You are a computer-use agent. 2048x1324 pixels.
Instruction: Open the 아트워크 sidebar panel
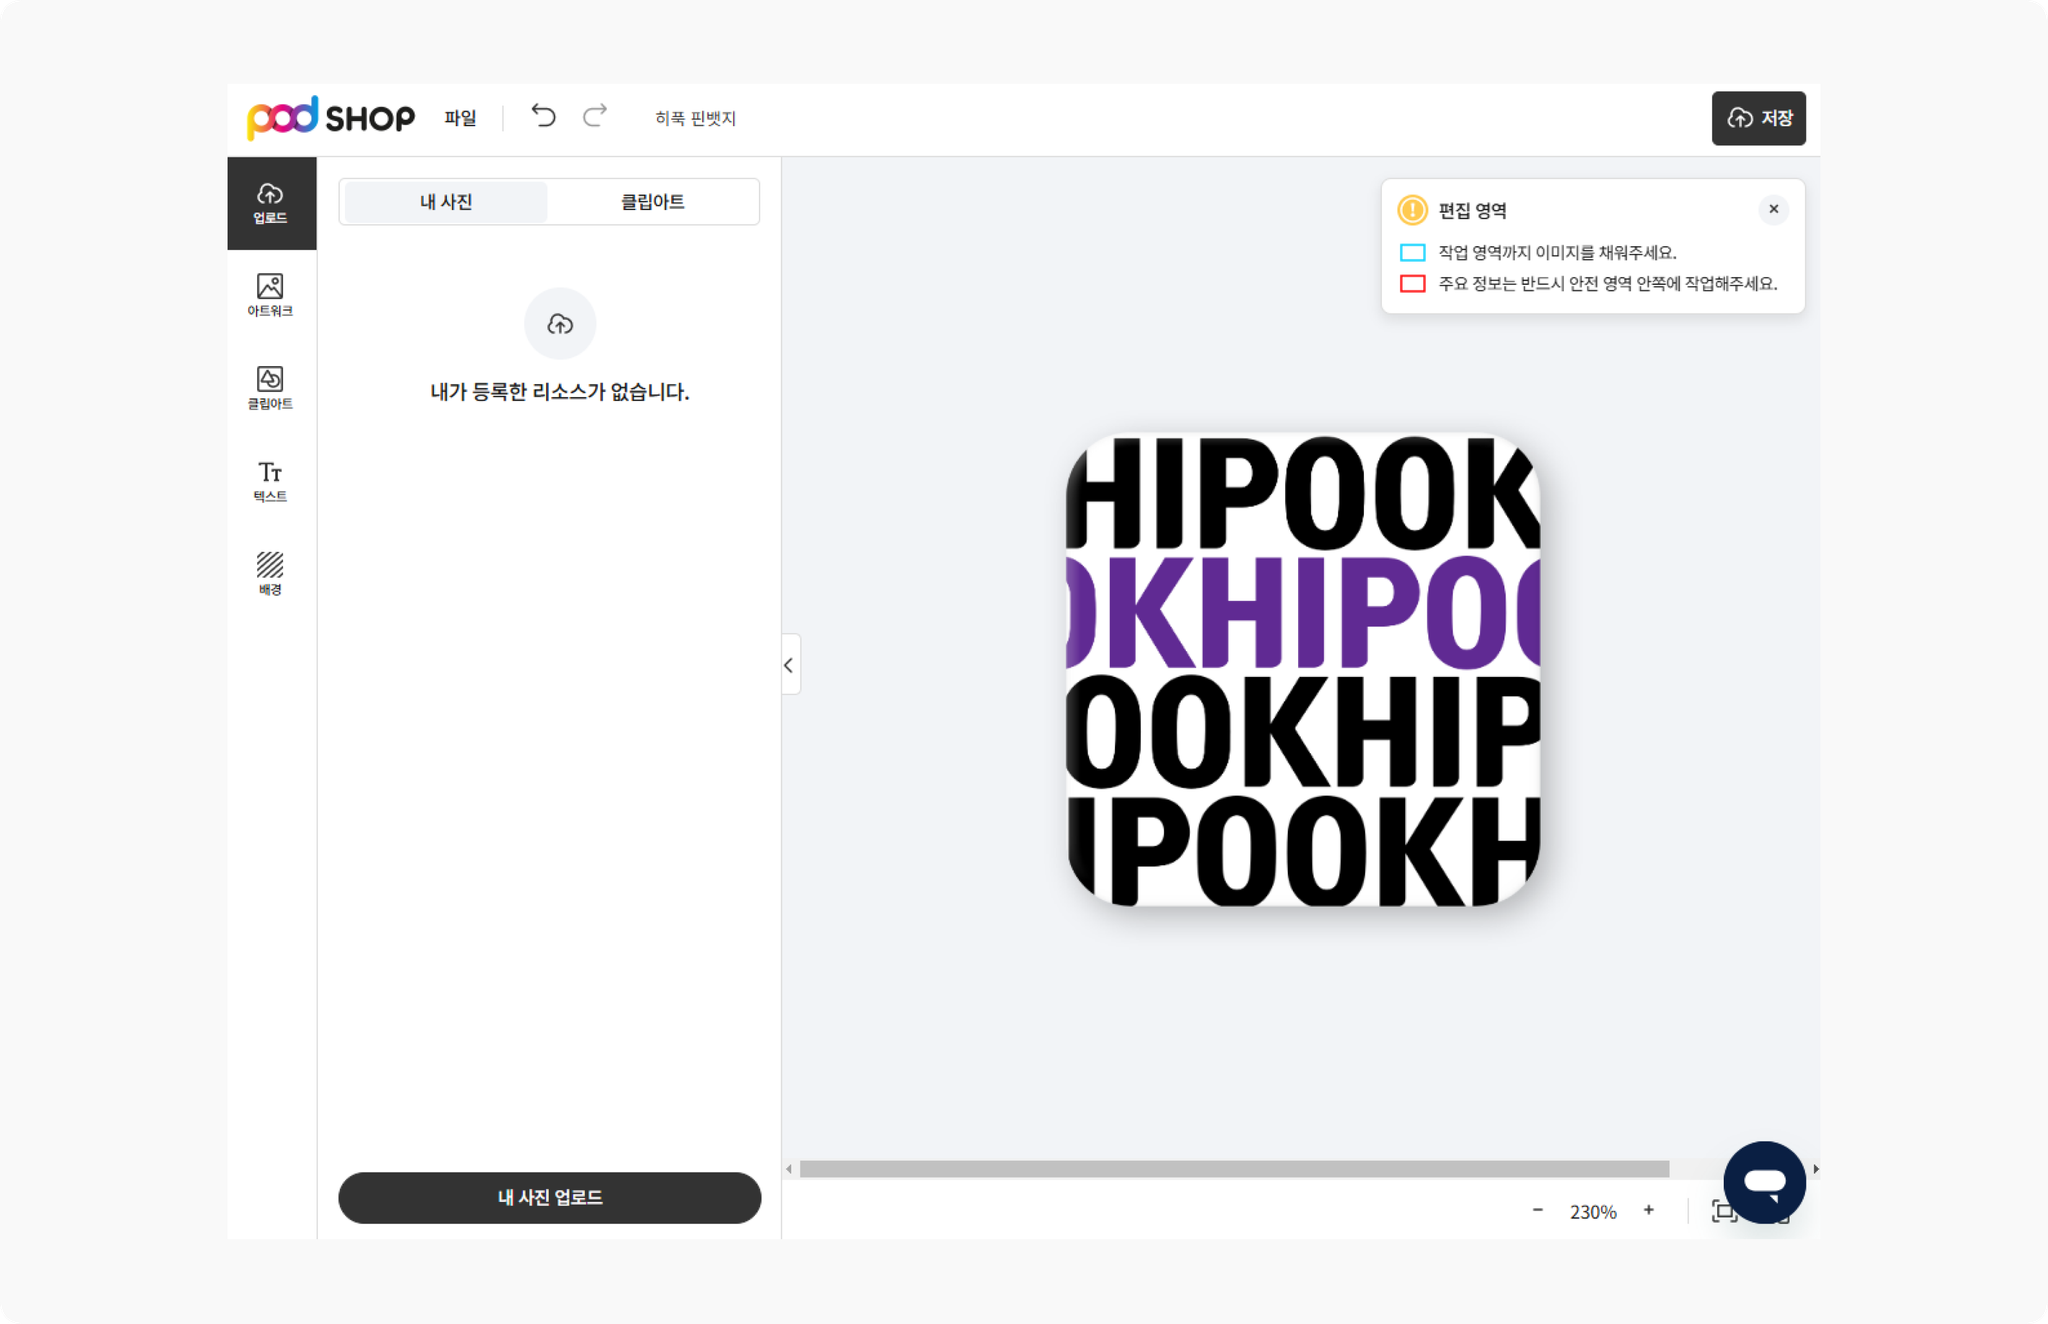click(271, 295)
